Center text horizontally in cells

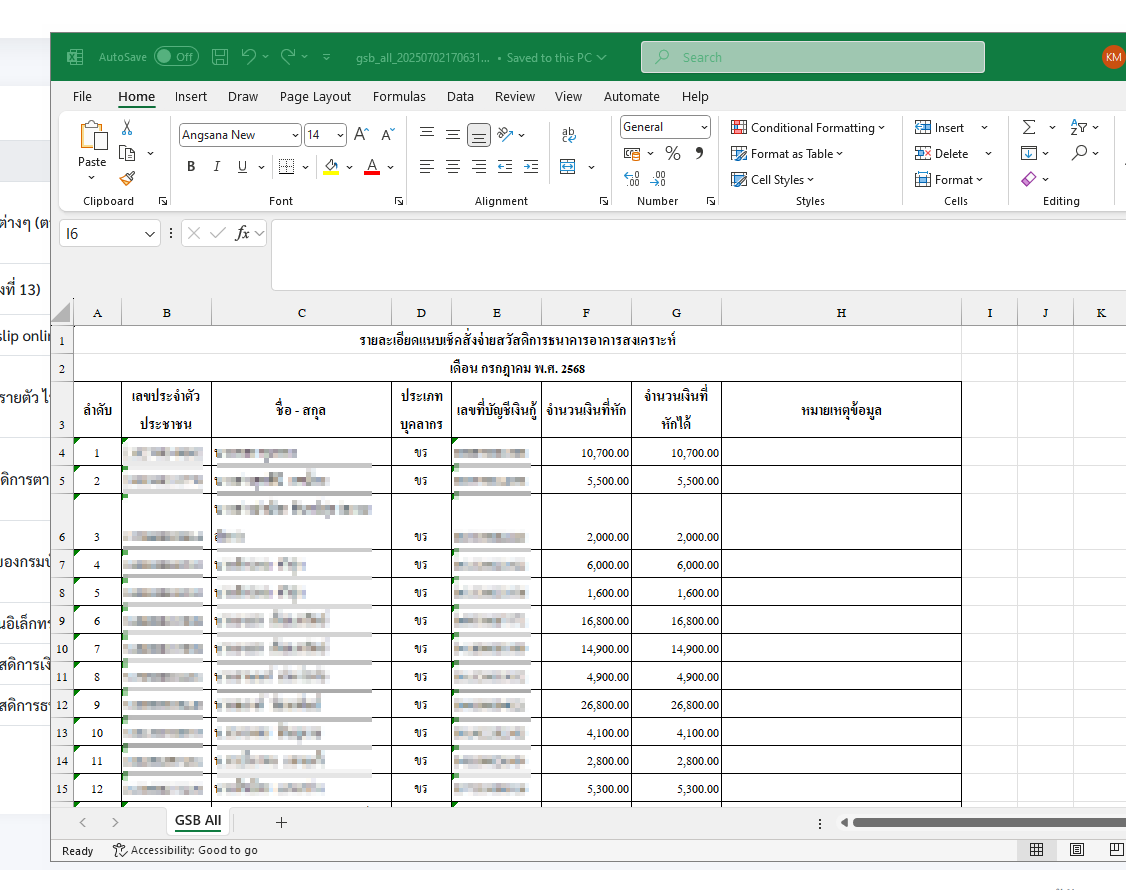point(453,167)
